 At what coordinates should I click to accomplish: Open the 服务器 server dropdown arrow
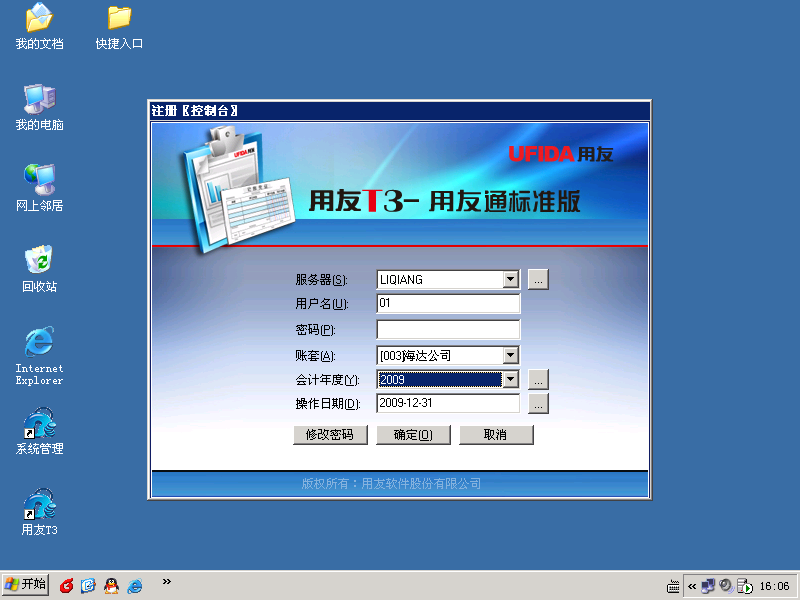point(510,279)
